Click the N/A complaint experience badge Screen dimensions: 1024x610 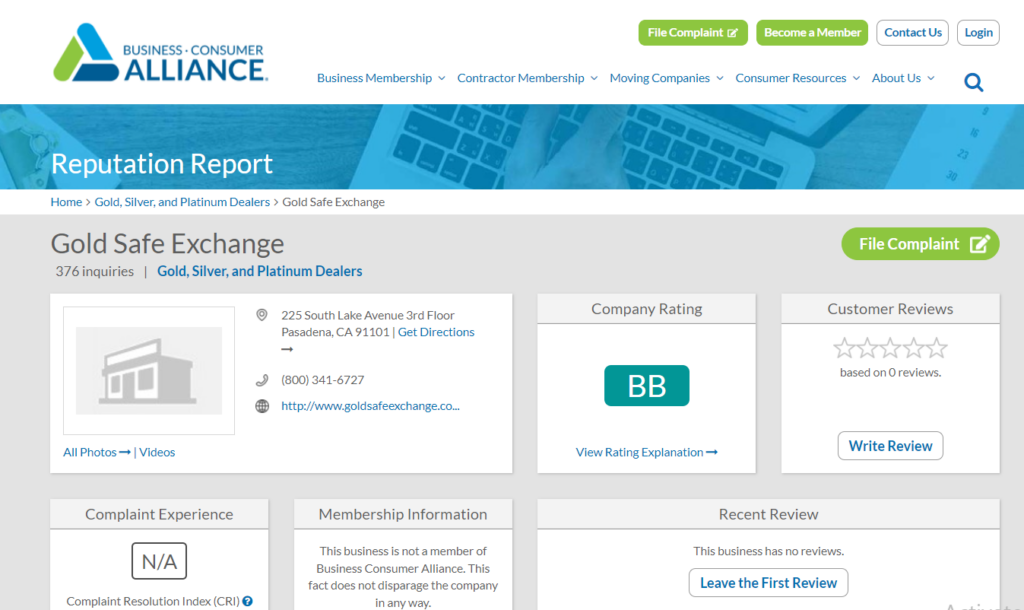159,561
